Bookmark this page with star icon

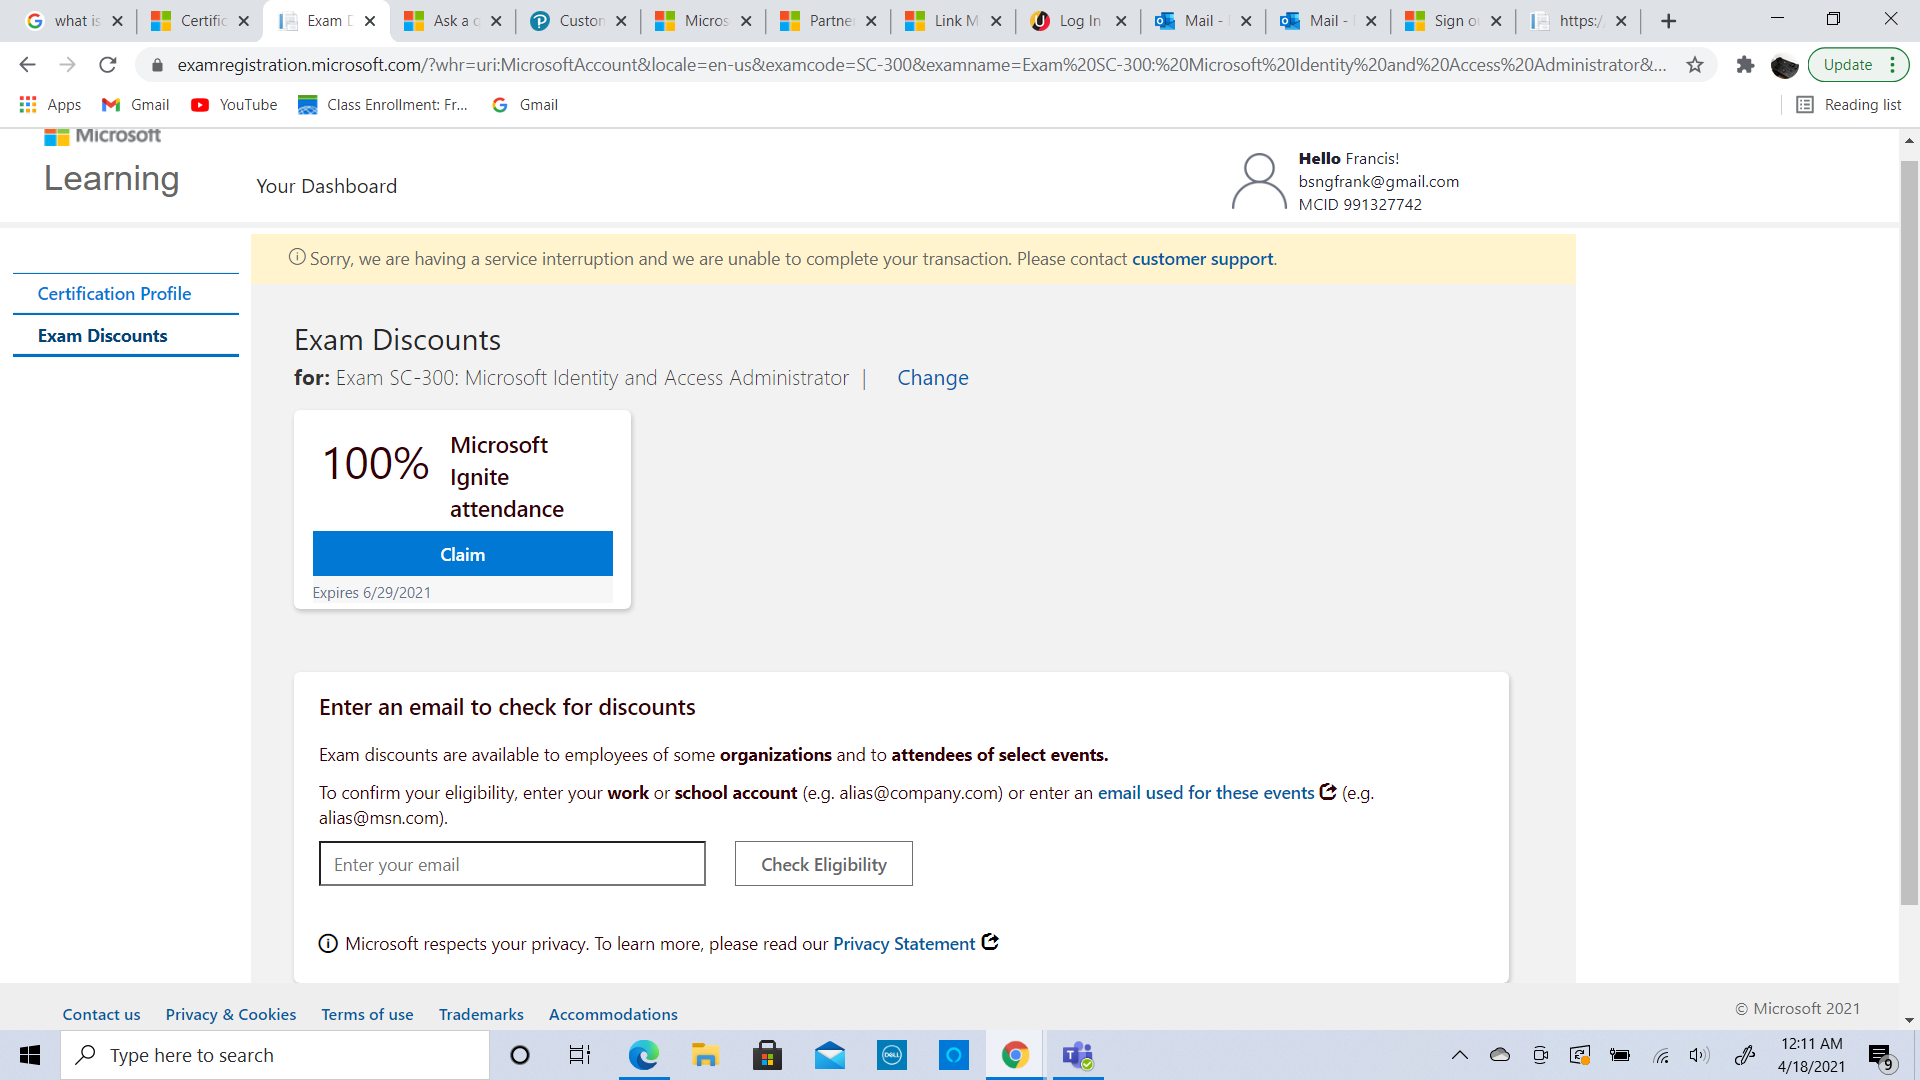[x=1695, y=65]
